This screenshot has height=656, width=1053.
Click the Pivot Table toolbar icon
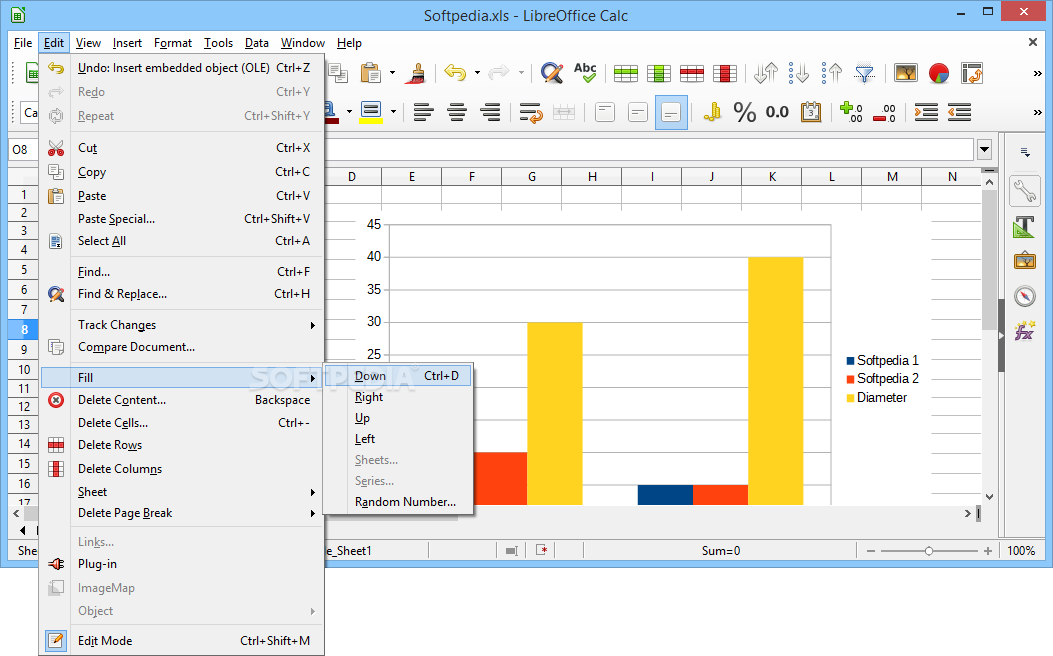pyautogui.click(x=972, y=73)
